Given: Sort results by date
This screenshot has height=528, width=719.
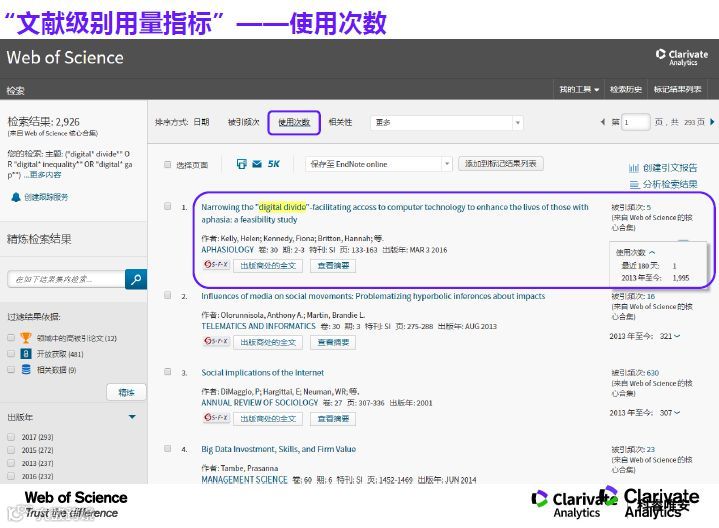Looking at the screenshot, I should [201, 122].
